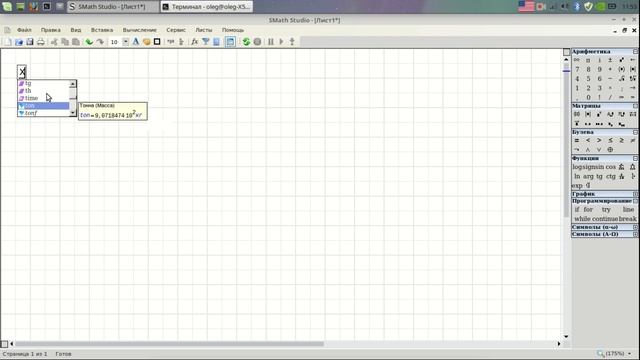640x360 pixels.
Task: Insert ctg function from Функции panel
Action: [610, 176]
